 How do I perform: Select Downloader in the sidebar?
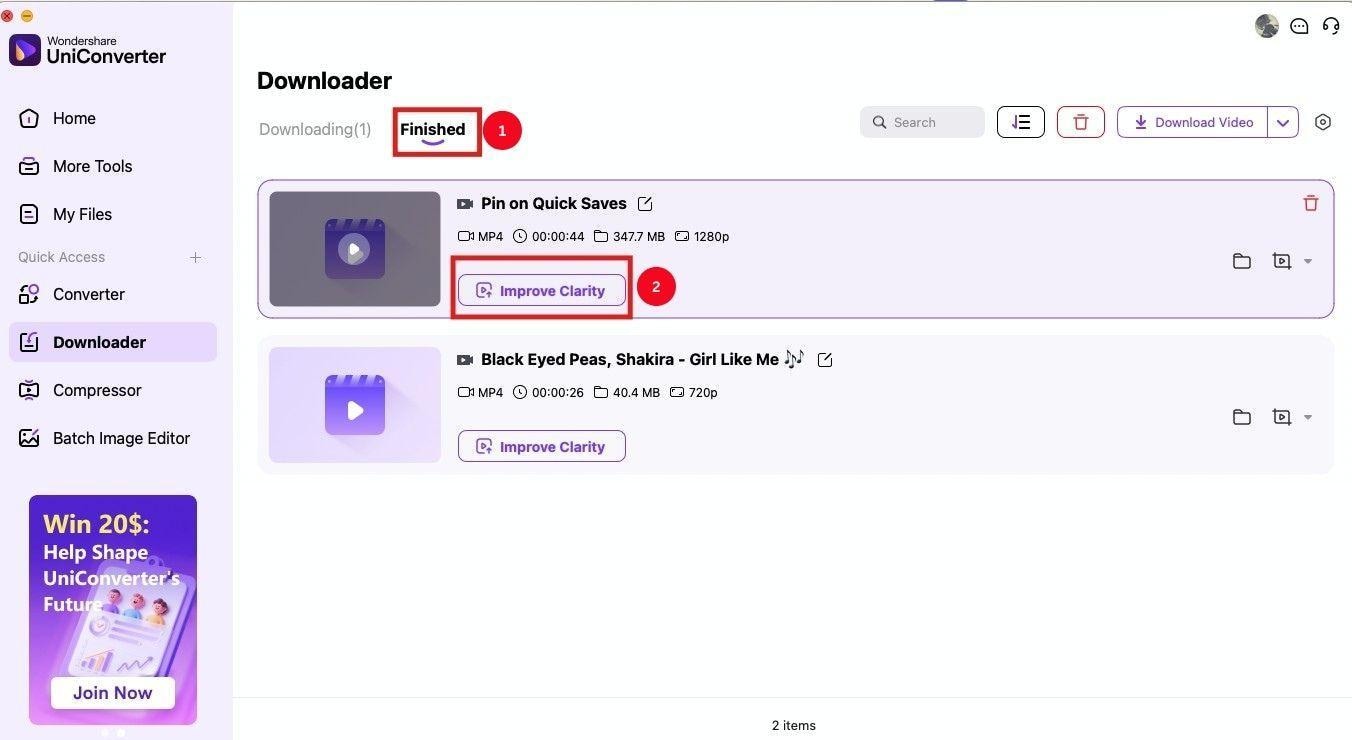click(113, 342)
